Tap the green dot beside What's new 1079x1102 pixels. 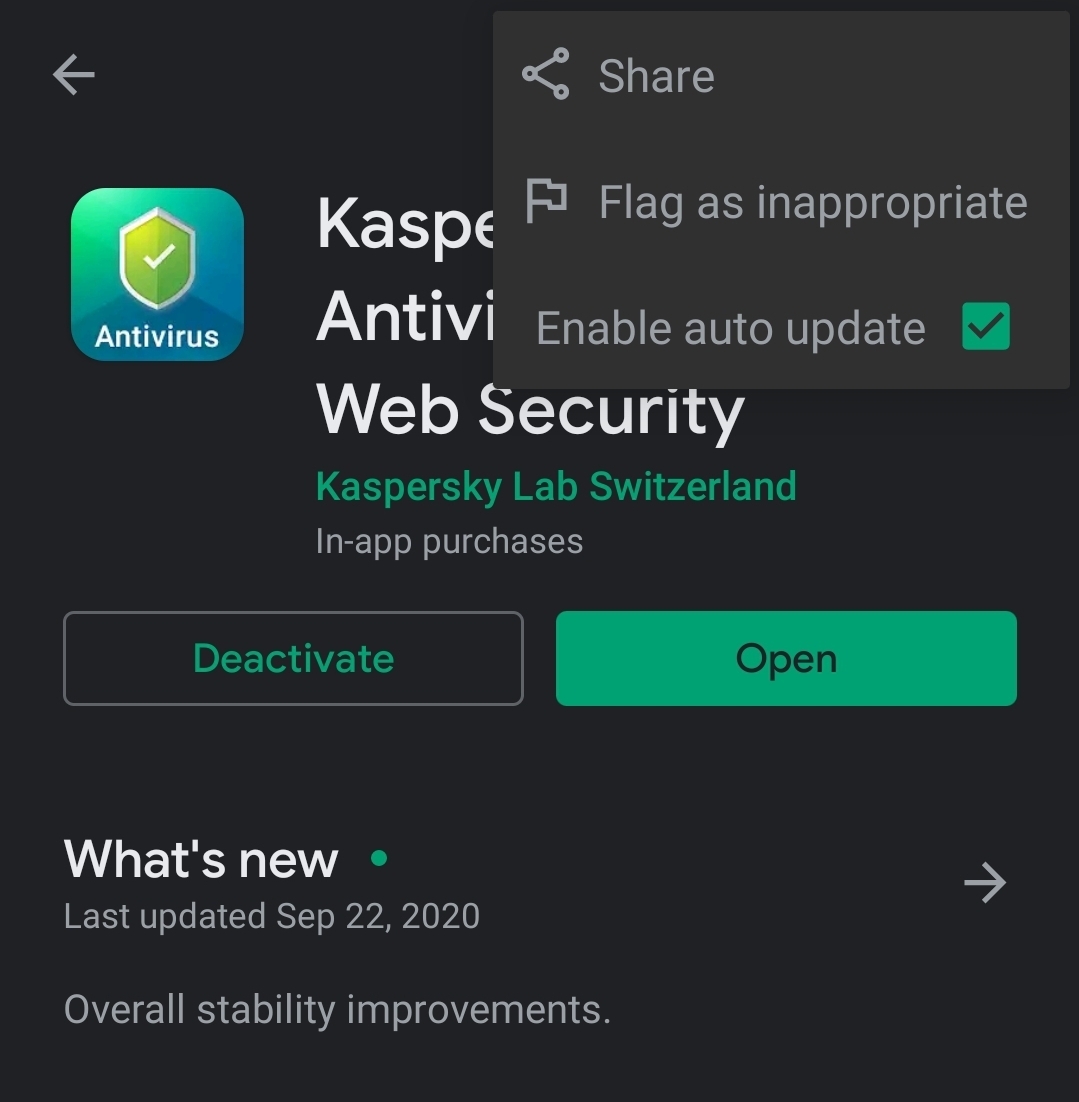(379, 857)
